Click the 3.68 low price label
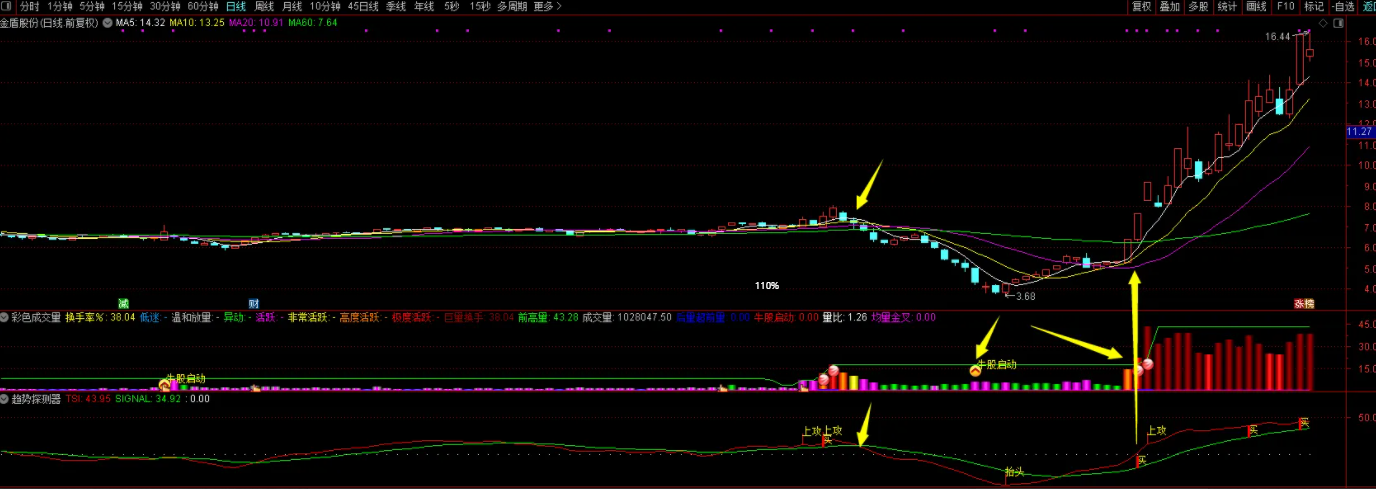1376x489 pixels. 1027,296
